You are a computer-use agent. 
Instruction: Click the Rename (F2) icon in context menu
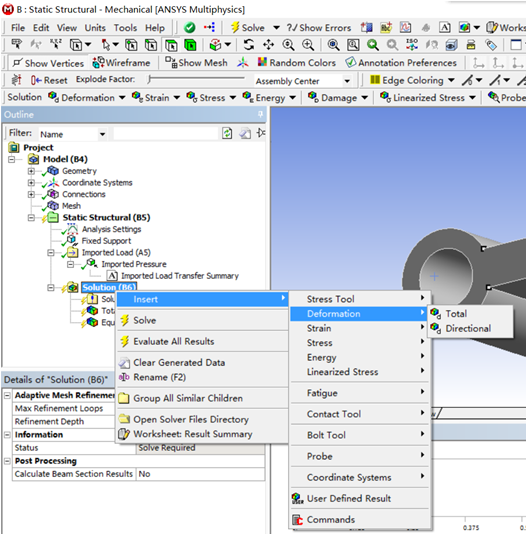[124, 377]
